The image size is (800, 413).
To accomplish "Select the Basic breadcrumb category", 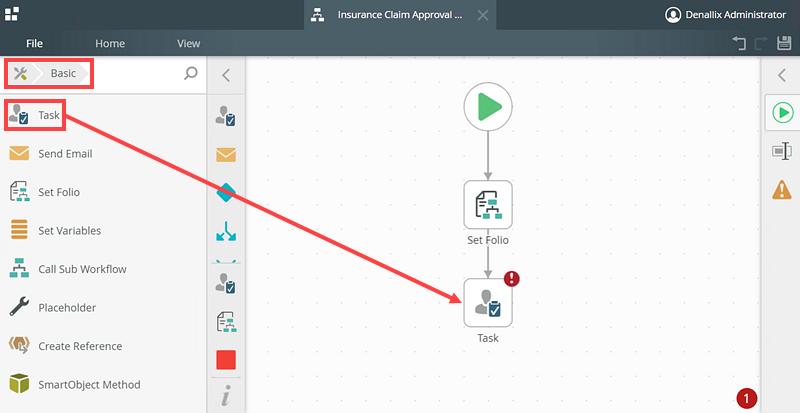I will click(63, 74).
